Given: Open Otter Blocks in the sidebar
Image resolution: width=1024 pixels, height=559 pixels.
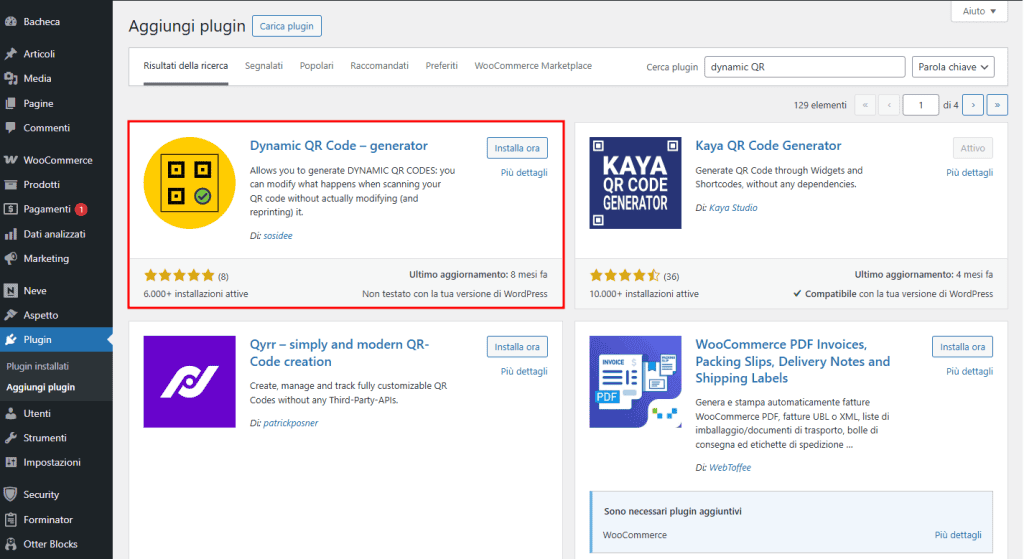Looking at the screenshot, I should (50, 544).
